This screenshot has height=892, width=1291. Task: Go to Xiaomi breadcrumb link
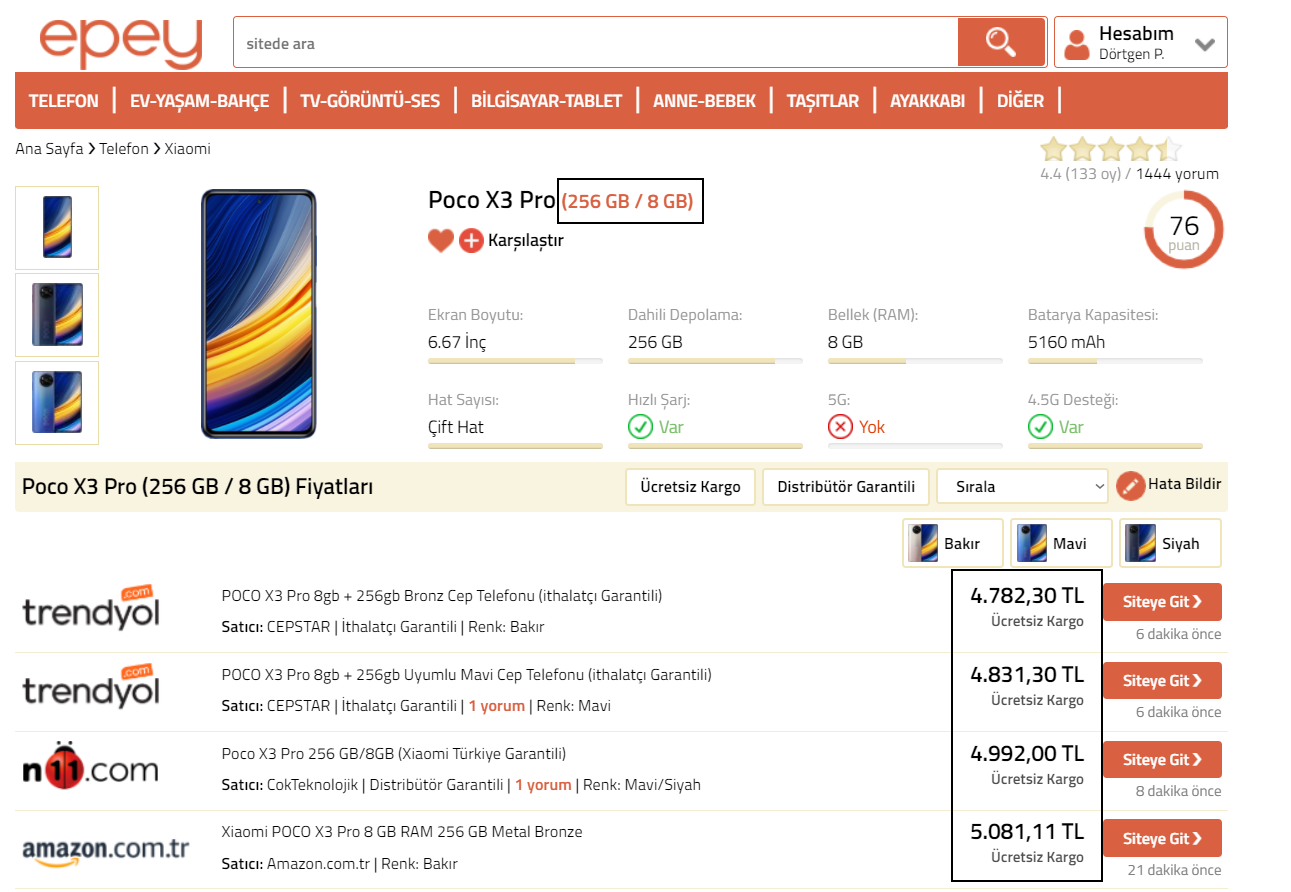pyautogui.click(x=188, y=149)
